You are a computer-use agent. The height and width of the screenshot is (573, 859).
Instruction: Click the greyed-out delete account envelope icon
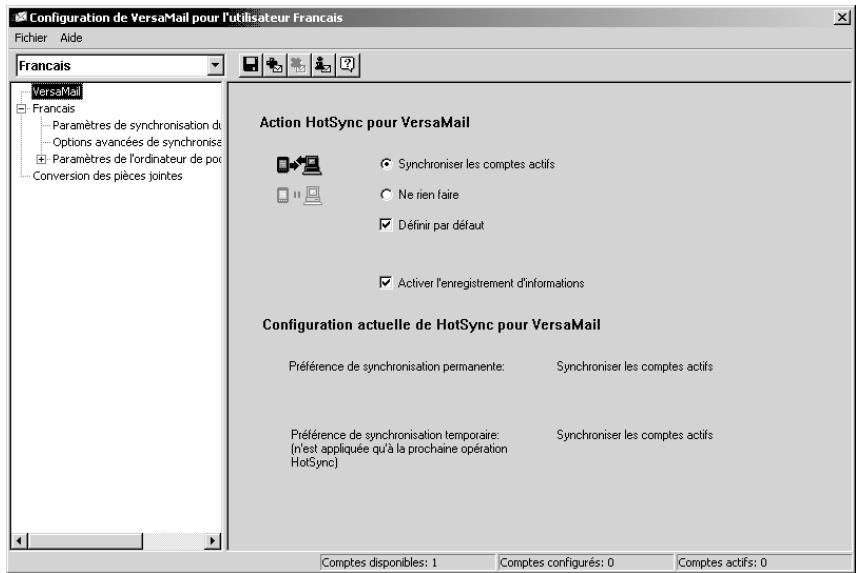tap(299, 65)
